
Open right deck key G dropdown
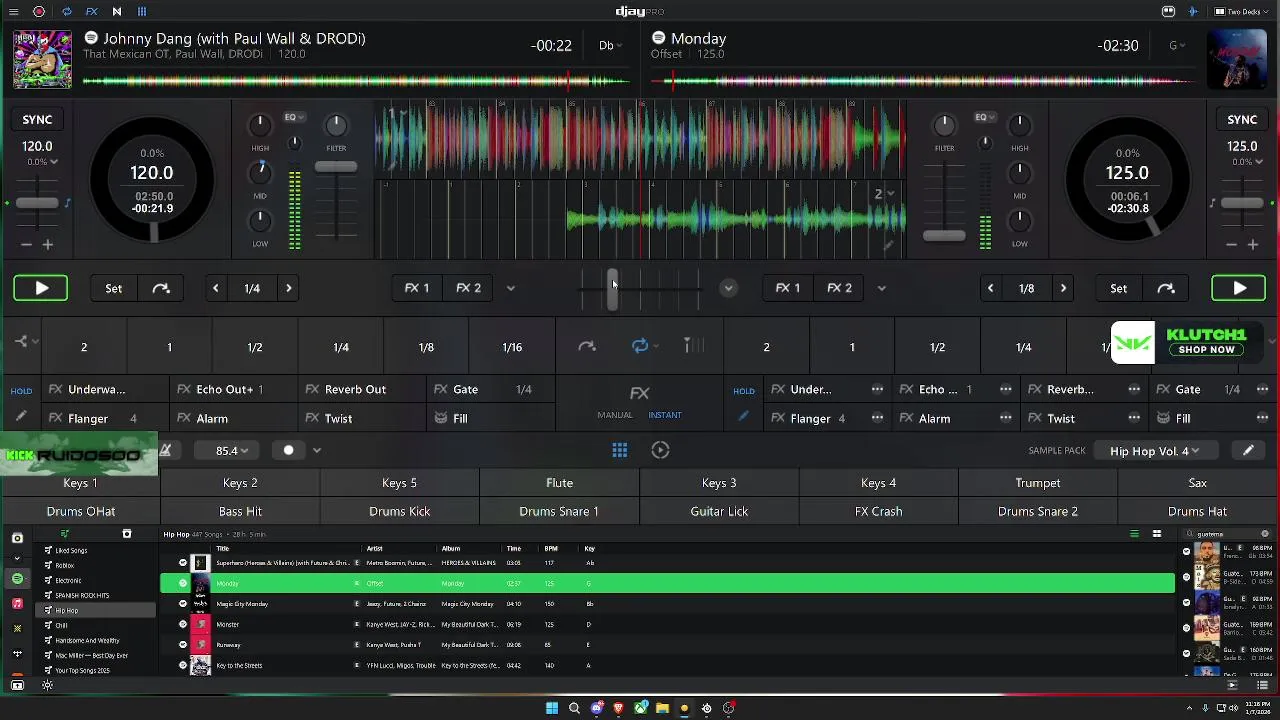(x=1177, y=45)
